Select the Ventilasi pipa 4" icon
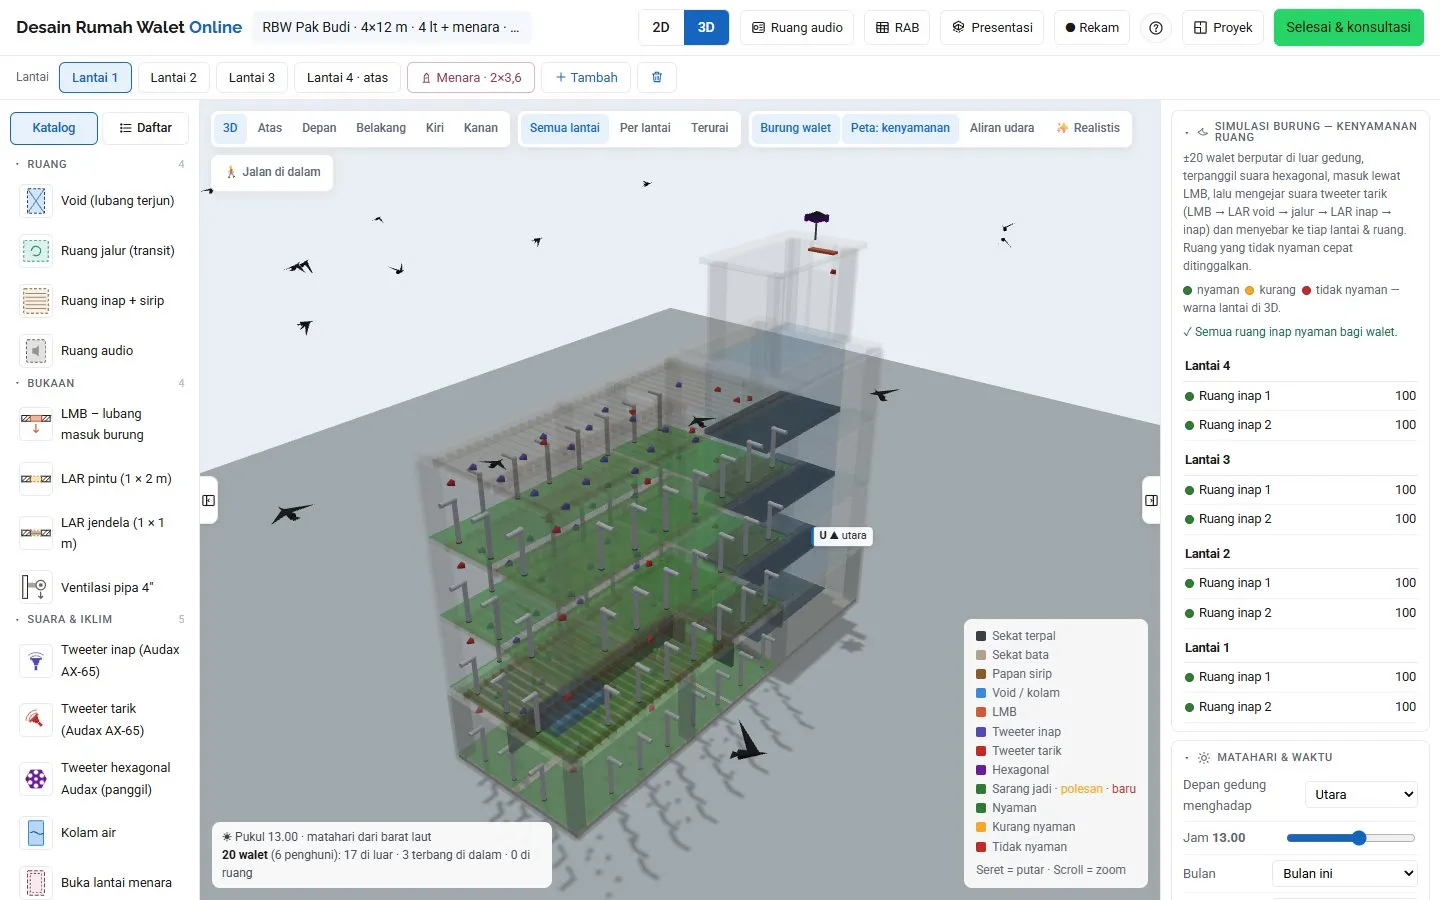The width and height of the screenshot is (1440, 900). [x=36, y=587]
